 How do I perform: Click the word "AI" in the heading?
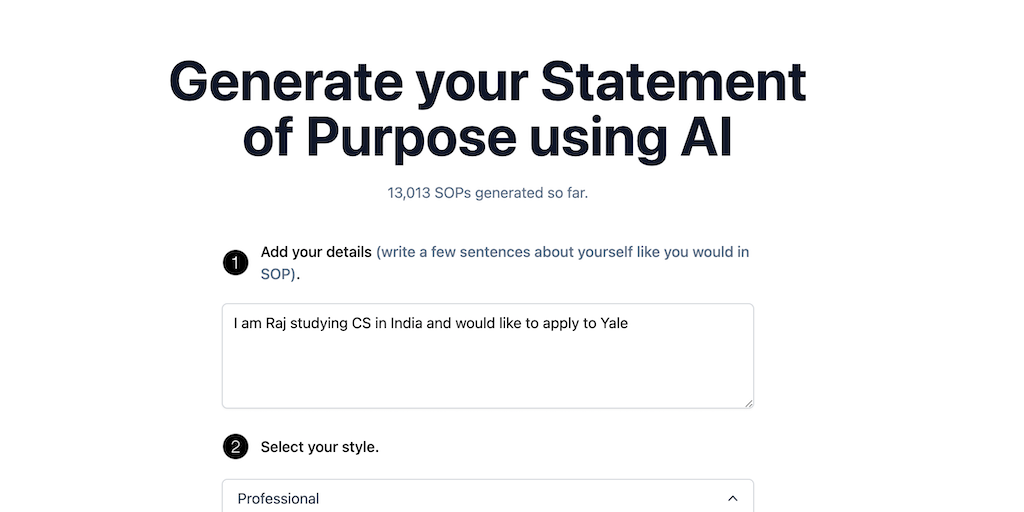[706, 137]
